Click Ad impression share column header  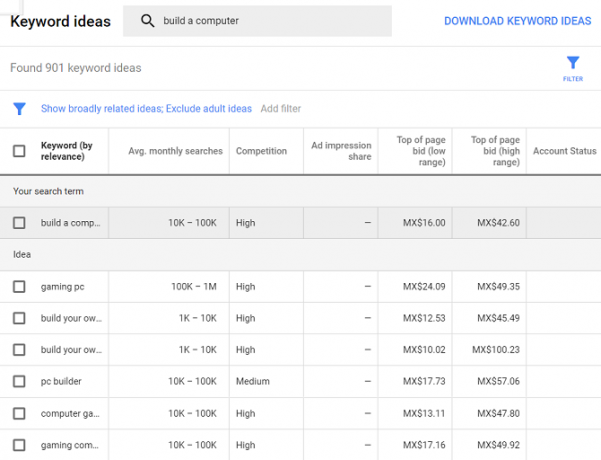tap(341, 151)
